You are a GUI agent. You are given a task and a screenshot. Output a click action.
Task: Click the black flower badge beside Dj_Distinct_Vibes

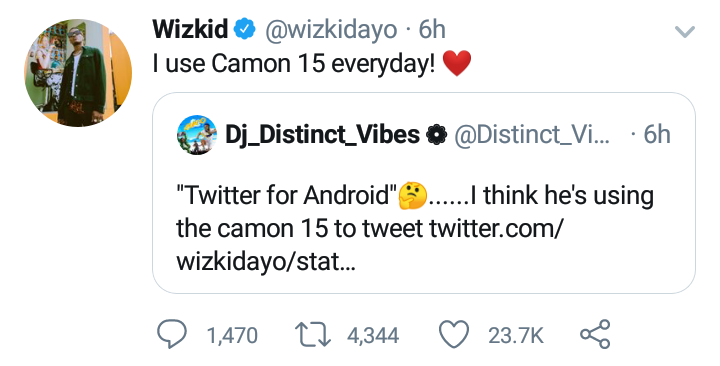[x=436, y=135]
